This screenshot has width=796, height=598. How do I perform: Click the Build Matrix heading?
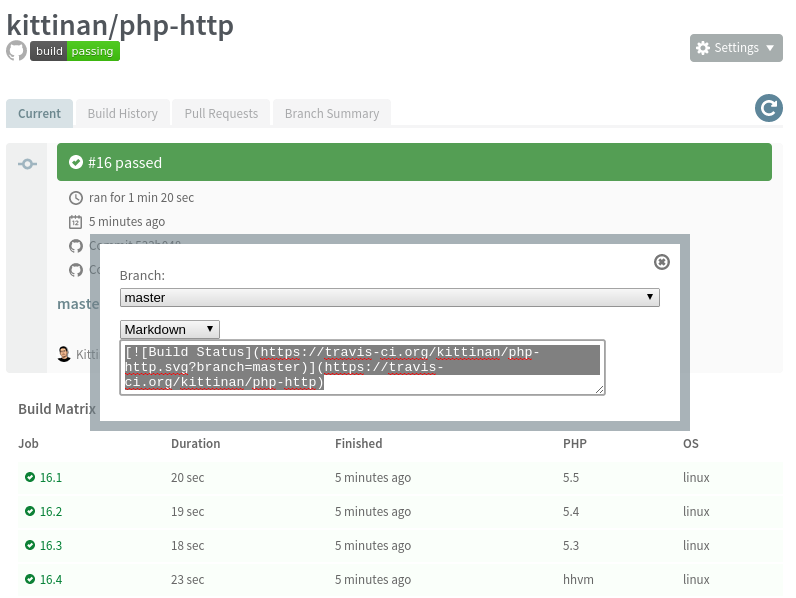point(57,409)
